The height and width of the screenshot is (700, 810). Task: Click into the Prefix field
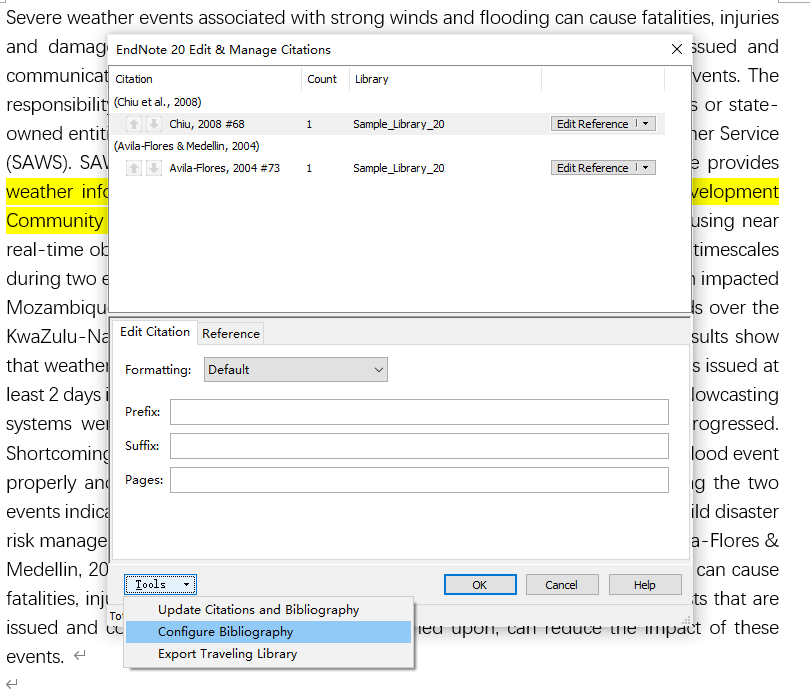(x=419, y=412)
